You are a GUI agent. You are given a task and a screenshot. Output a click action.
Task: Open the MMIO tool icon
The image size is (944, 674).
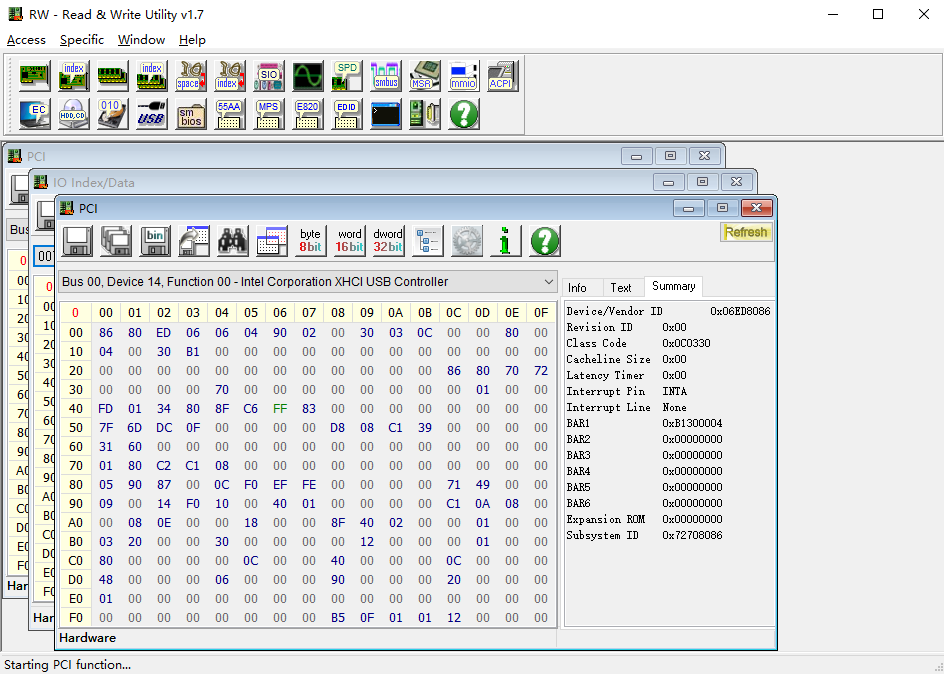click(463, 76)
